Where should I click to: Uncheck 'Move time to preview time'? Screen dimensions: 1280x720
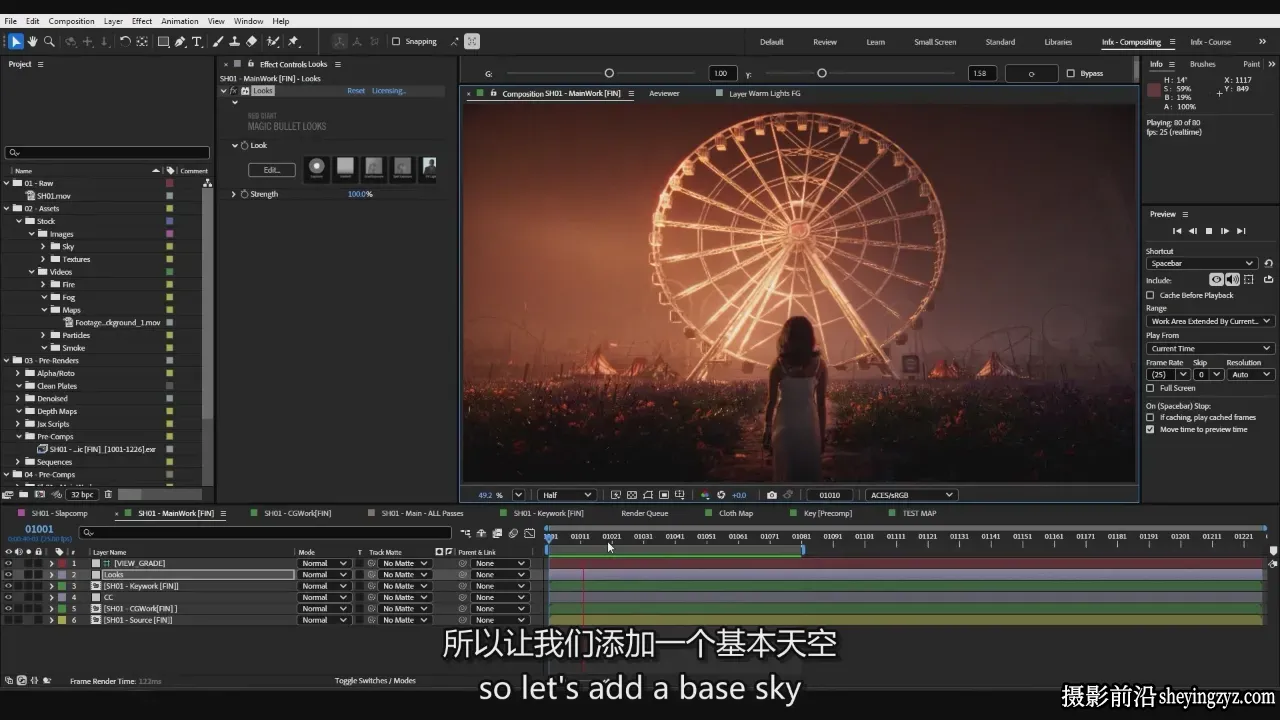click(1150, 429)
